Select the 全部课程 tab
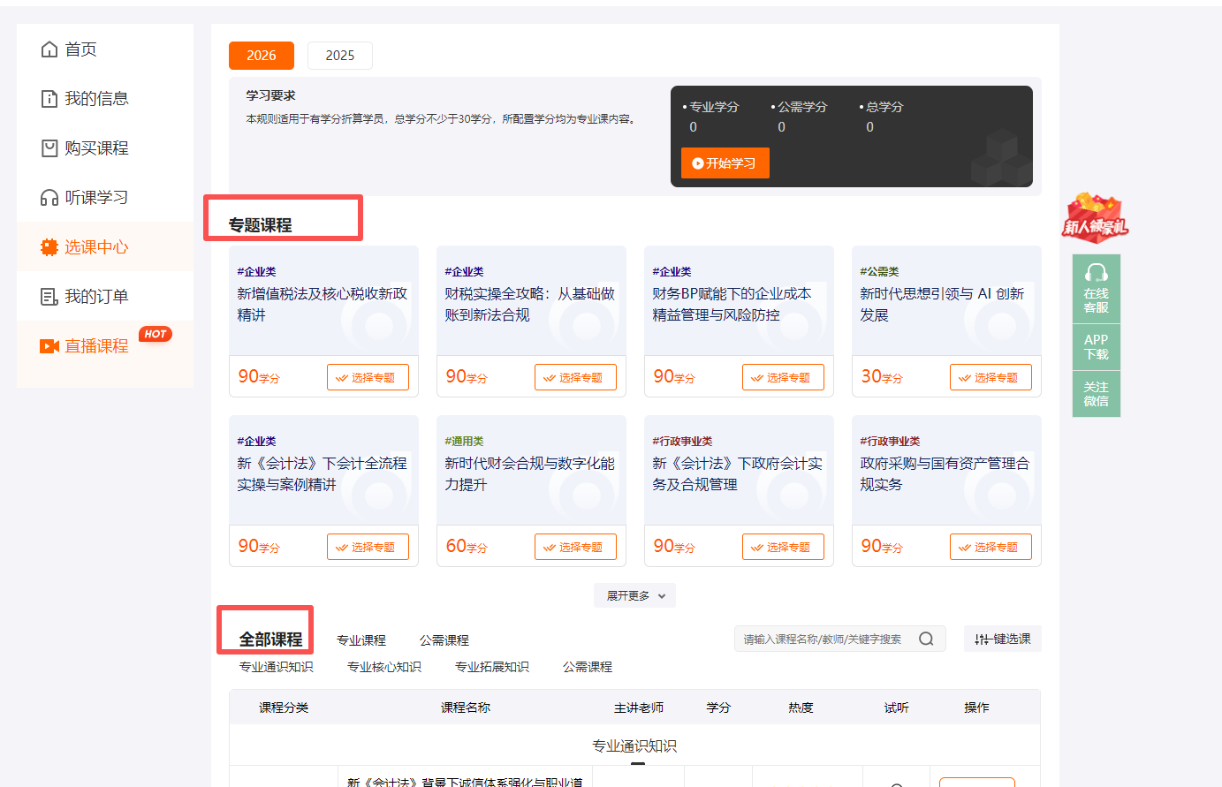 [270, 639]
